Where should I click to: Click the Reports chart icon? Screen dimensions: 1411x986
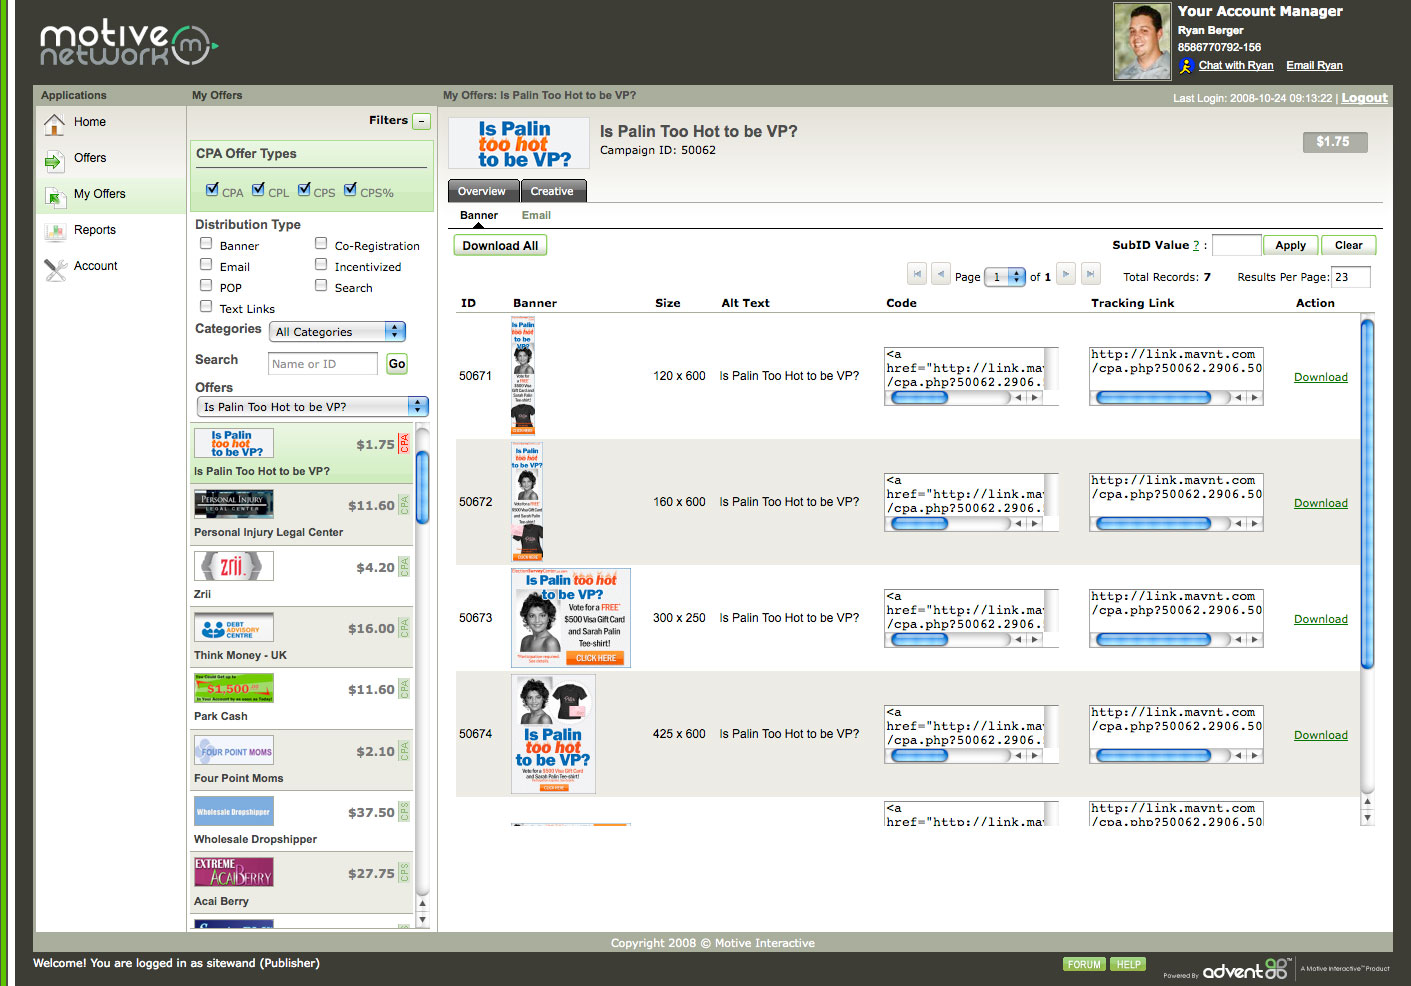[54, 231]
